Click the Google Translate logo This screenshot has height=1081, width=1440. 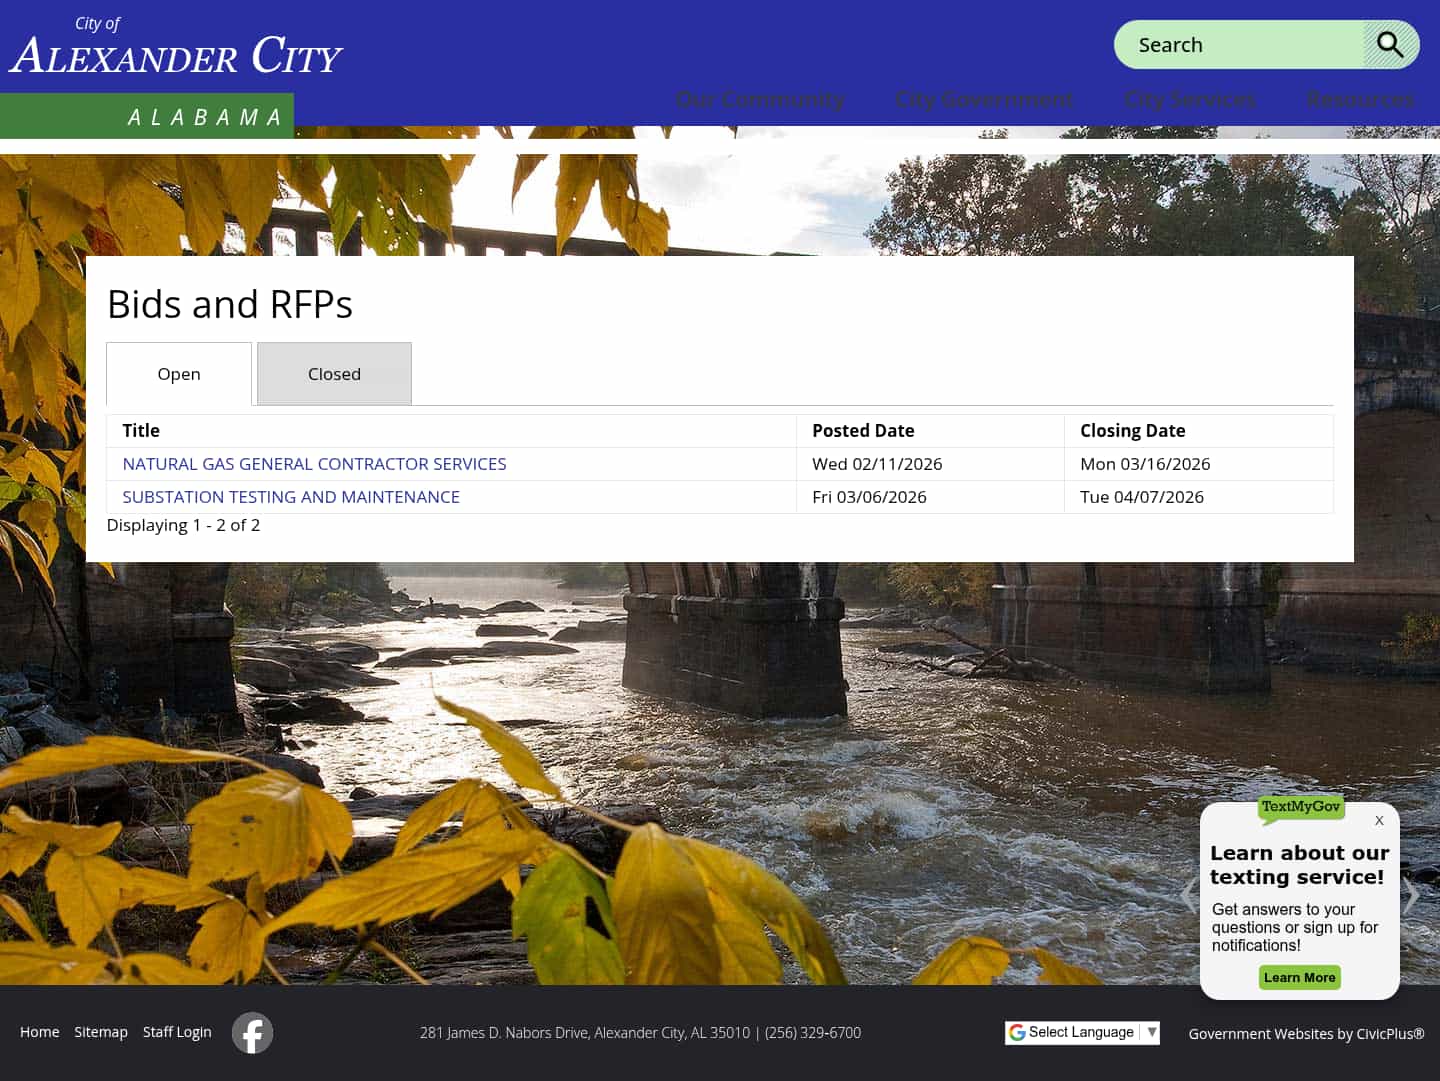tap(1018, 1032)
